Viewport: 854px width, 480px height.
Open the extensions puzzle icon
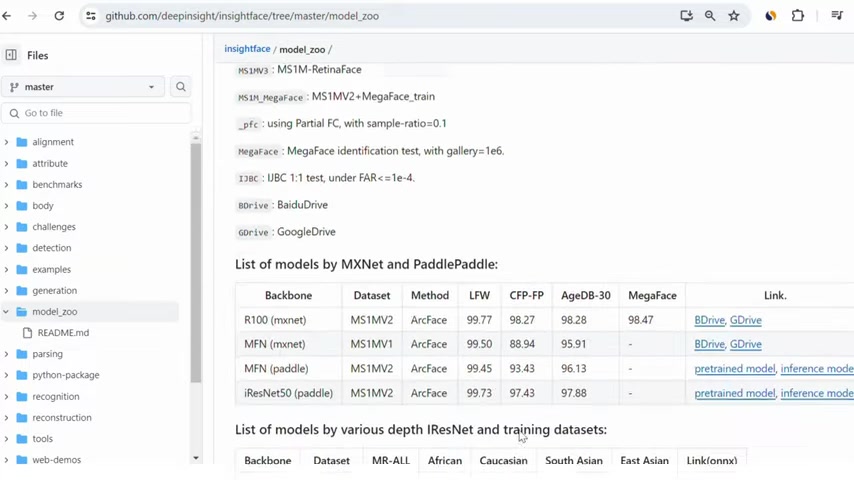[x=797, y=16]
